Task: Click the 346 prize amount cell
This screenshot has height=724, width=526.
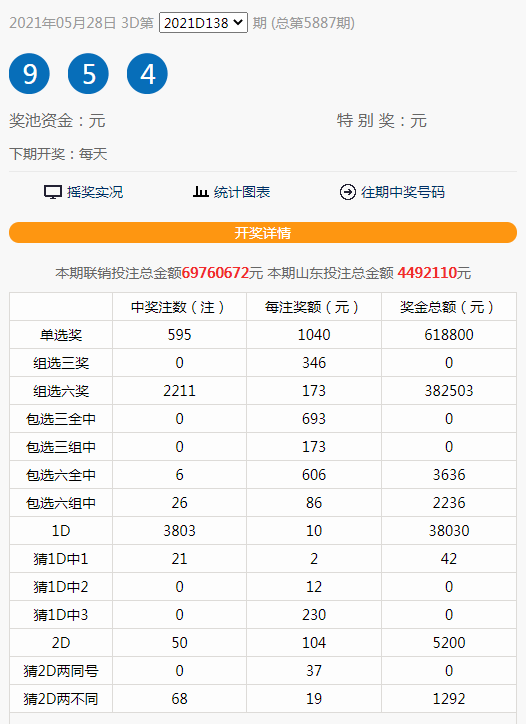Action: coord(314,363)
